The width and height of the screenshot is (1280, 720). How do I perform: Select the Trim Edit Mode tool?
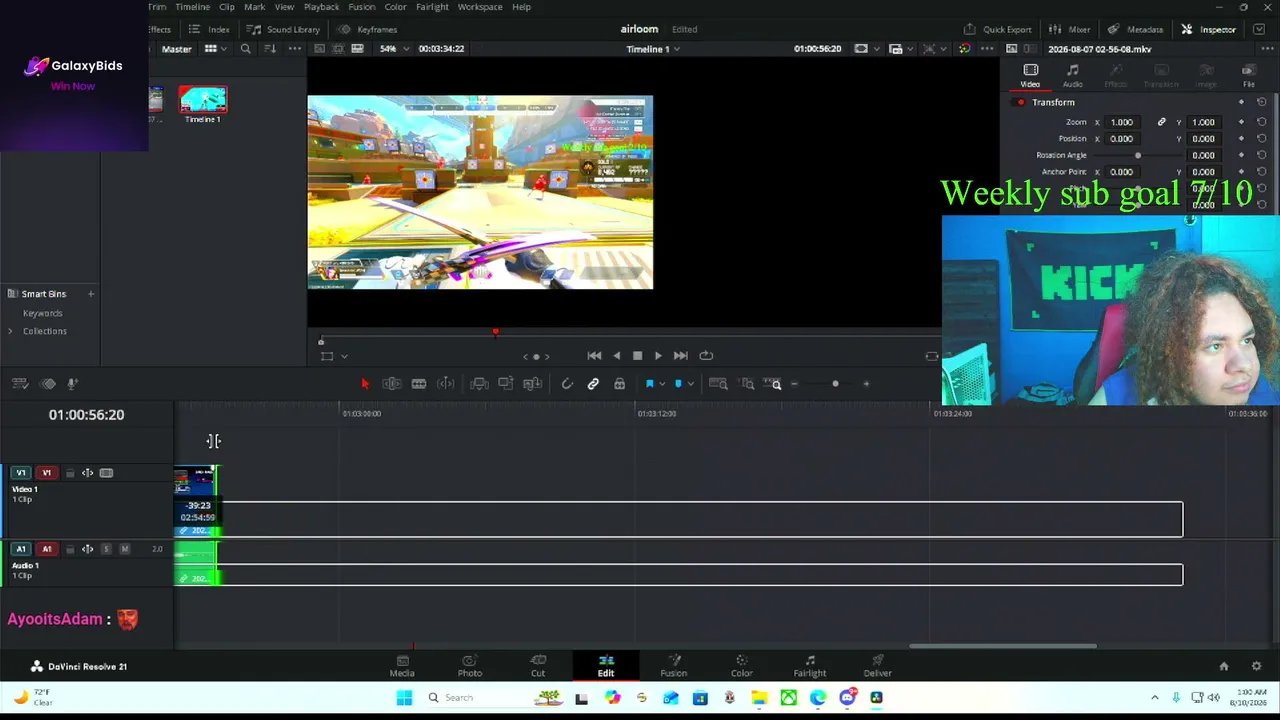coord(392,384)
